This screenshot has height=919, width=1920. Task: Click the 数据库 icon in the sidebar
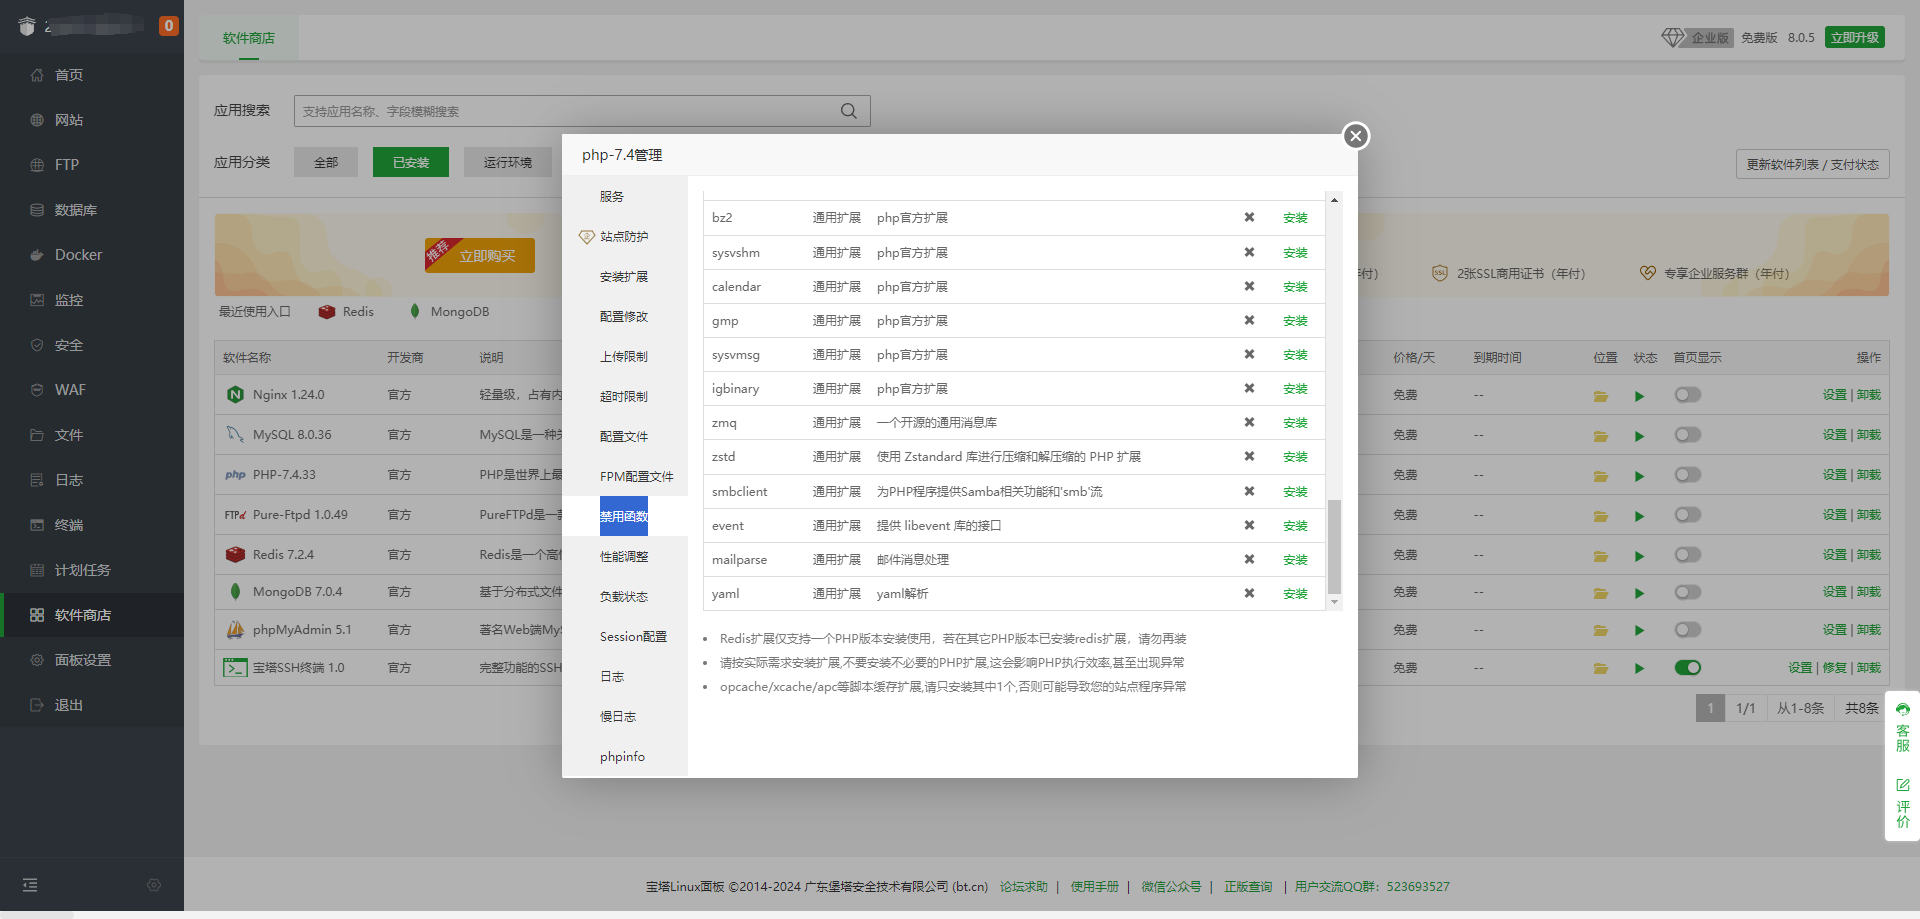pyautogui.click(x=37, y=210)
